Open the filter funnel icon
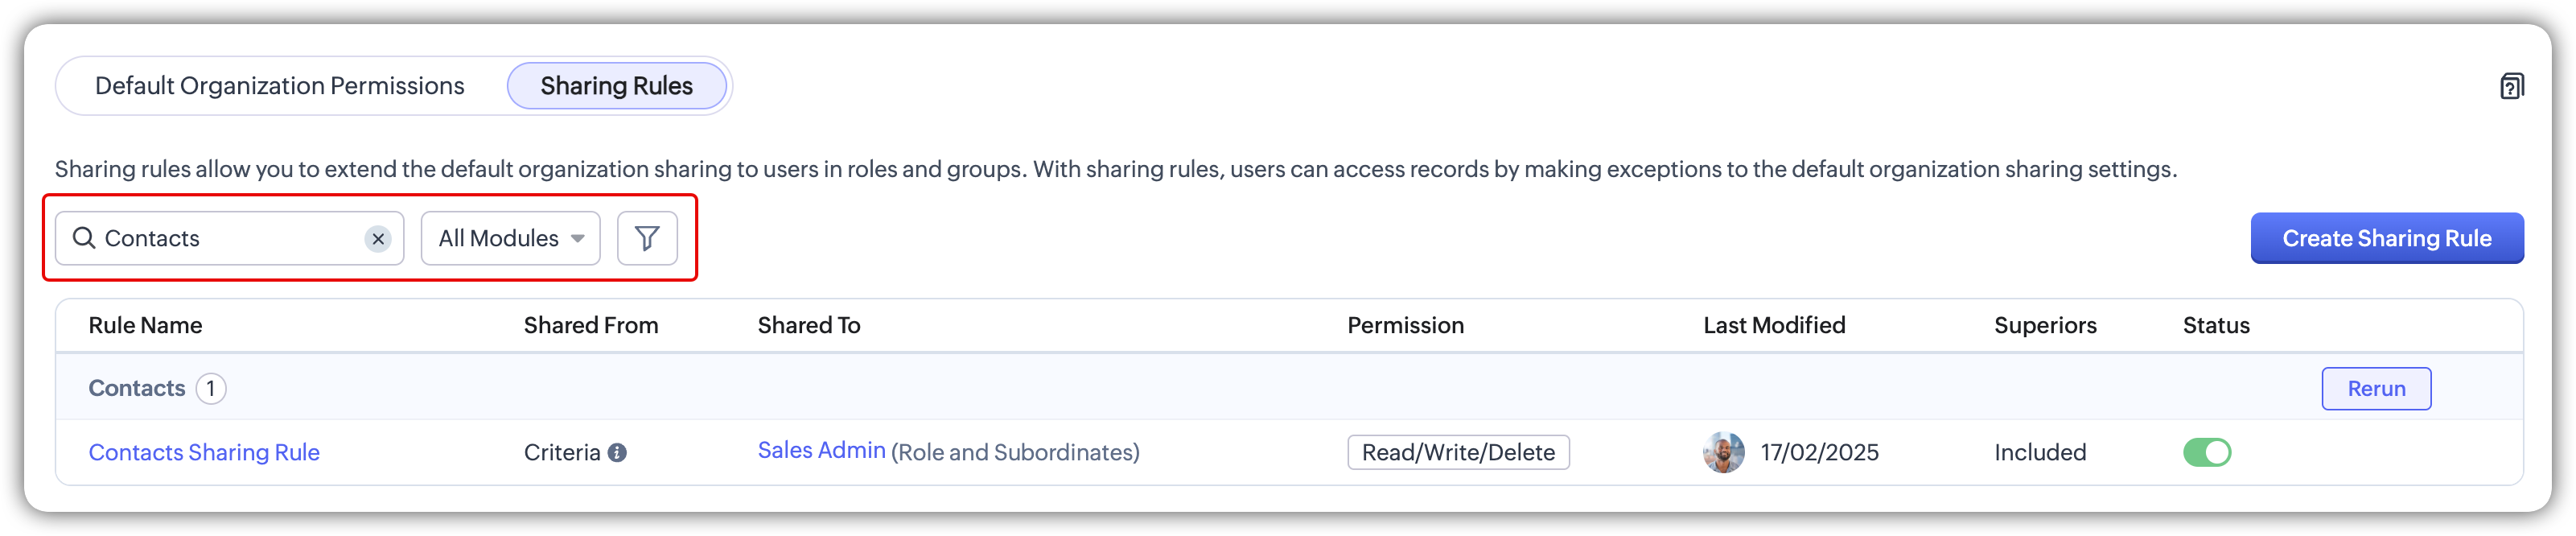 [x=647, y=238]
